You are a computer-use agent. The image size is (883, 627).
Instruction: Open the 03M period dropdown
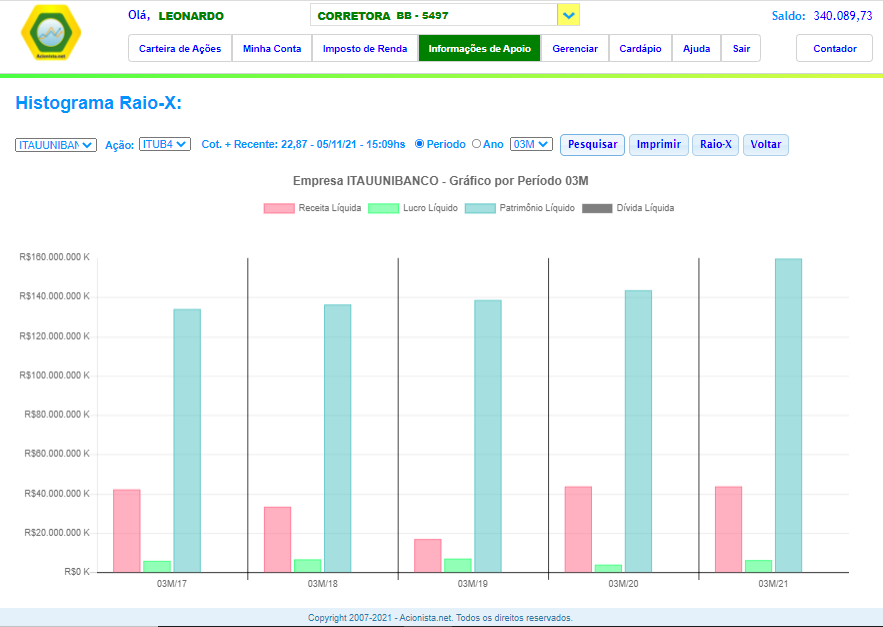pyautogui.click(x=531, y=144)
